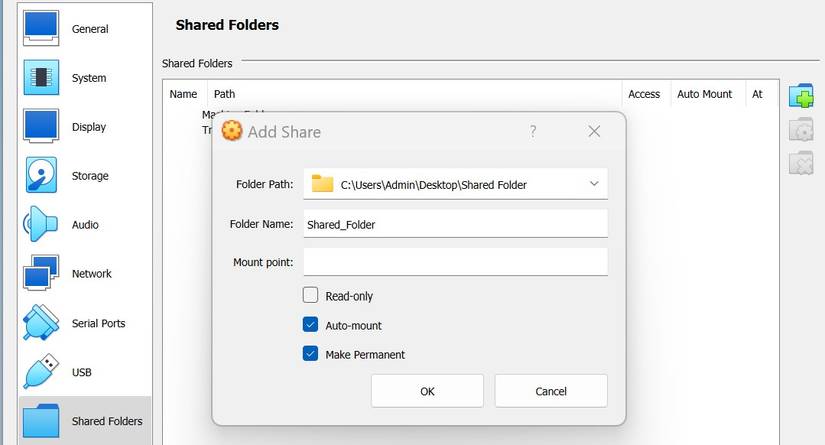825x445 pixels.
Task: Open Network settings icon
Action: click(41, 273)
